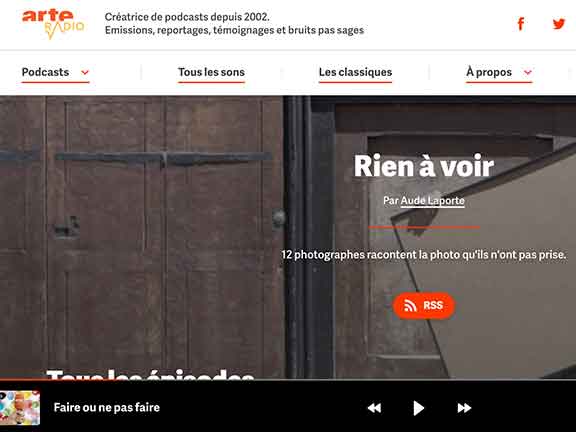Go to Tous les sons
576x432 pixels.
click(x=211, y=72)
